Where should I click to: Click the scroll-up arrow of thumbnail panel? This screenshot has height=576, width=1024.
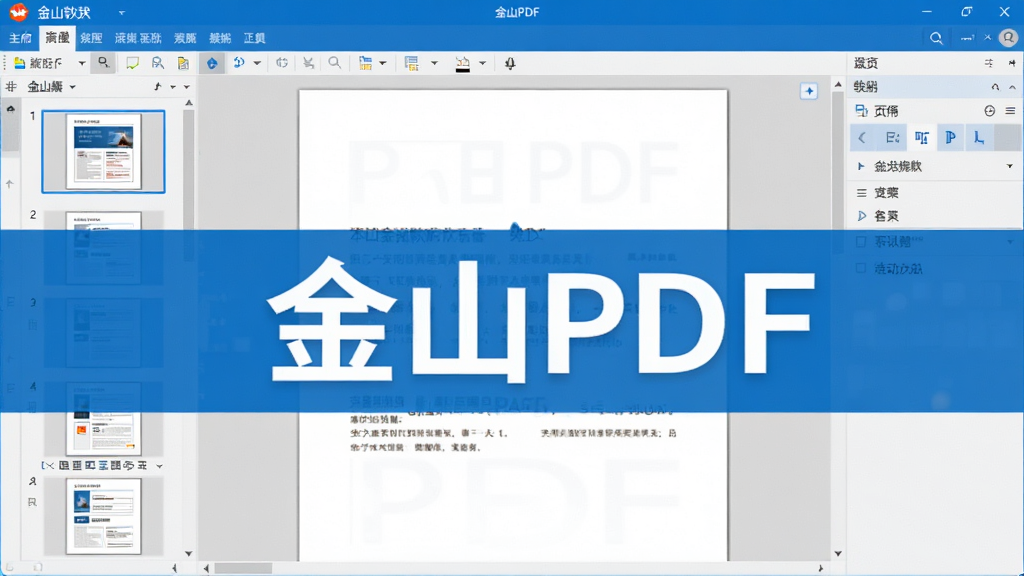(189, 103)
